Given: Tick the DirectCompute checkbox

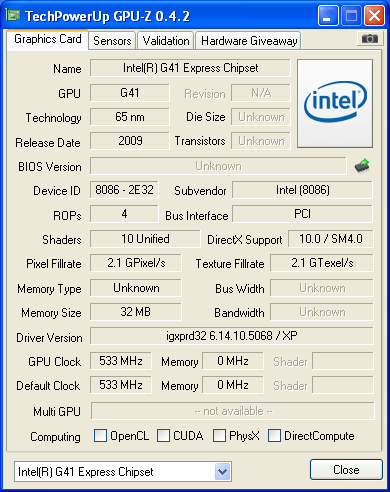Looking at the screenshot, I should (274, 436).
